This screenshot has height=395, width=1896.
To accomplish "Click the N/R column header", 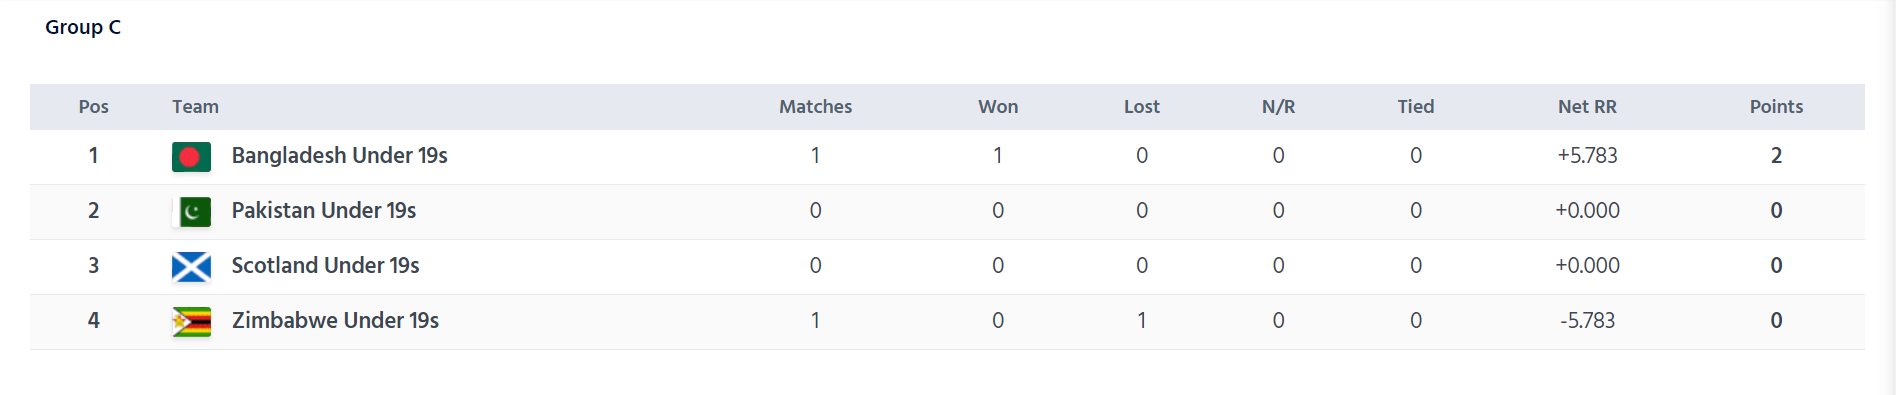I will [x=1278, y=107].
